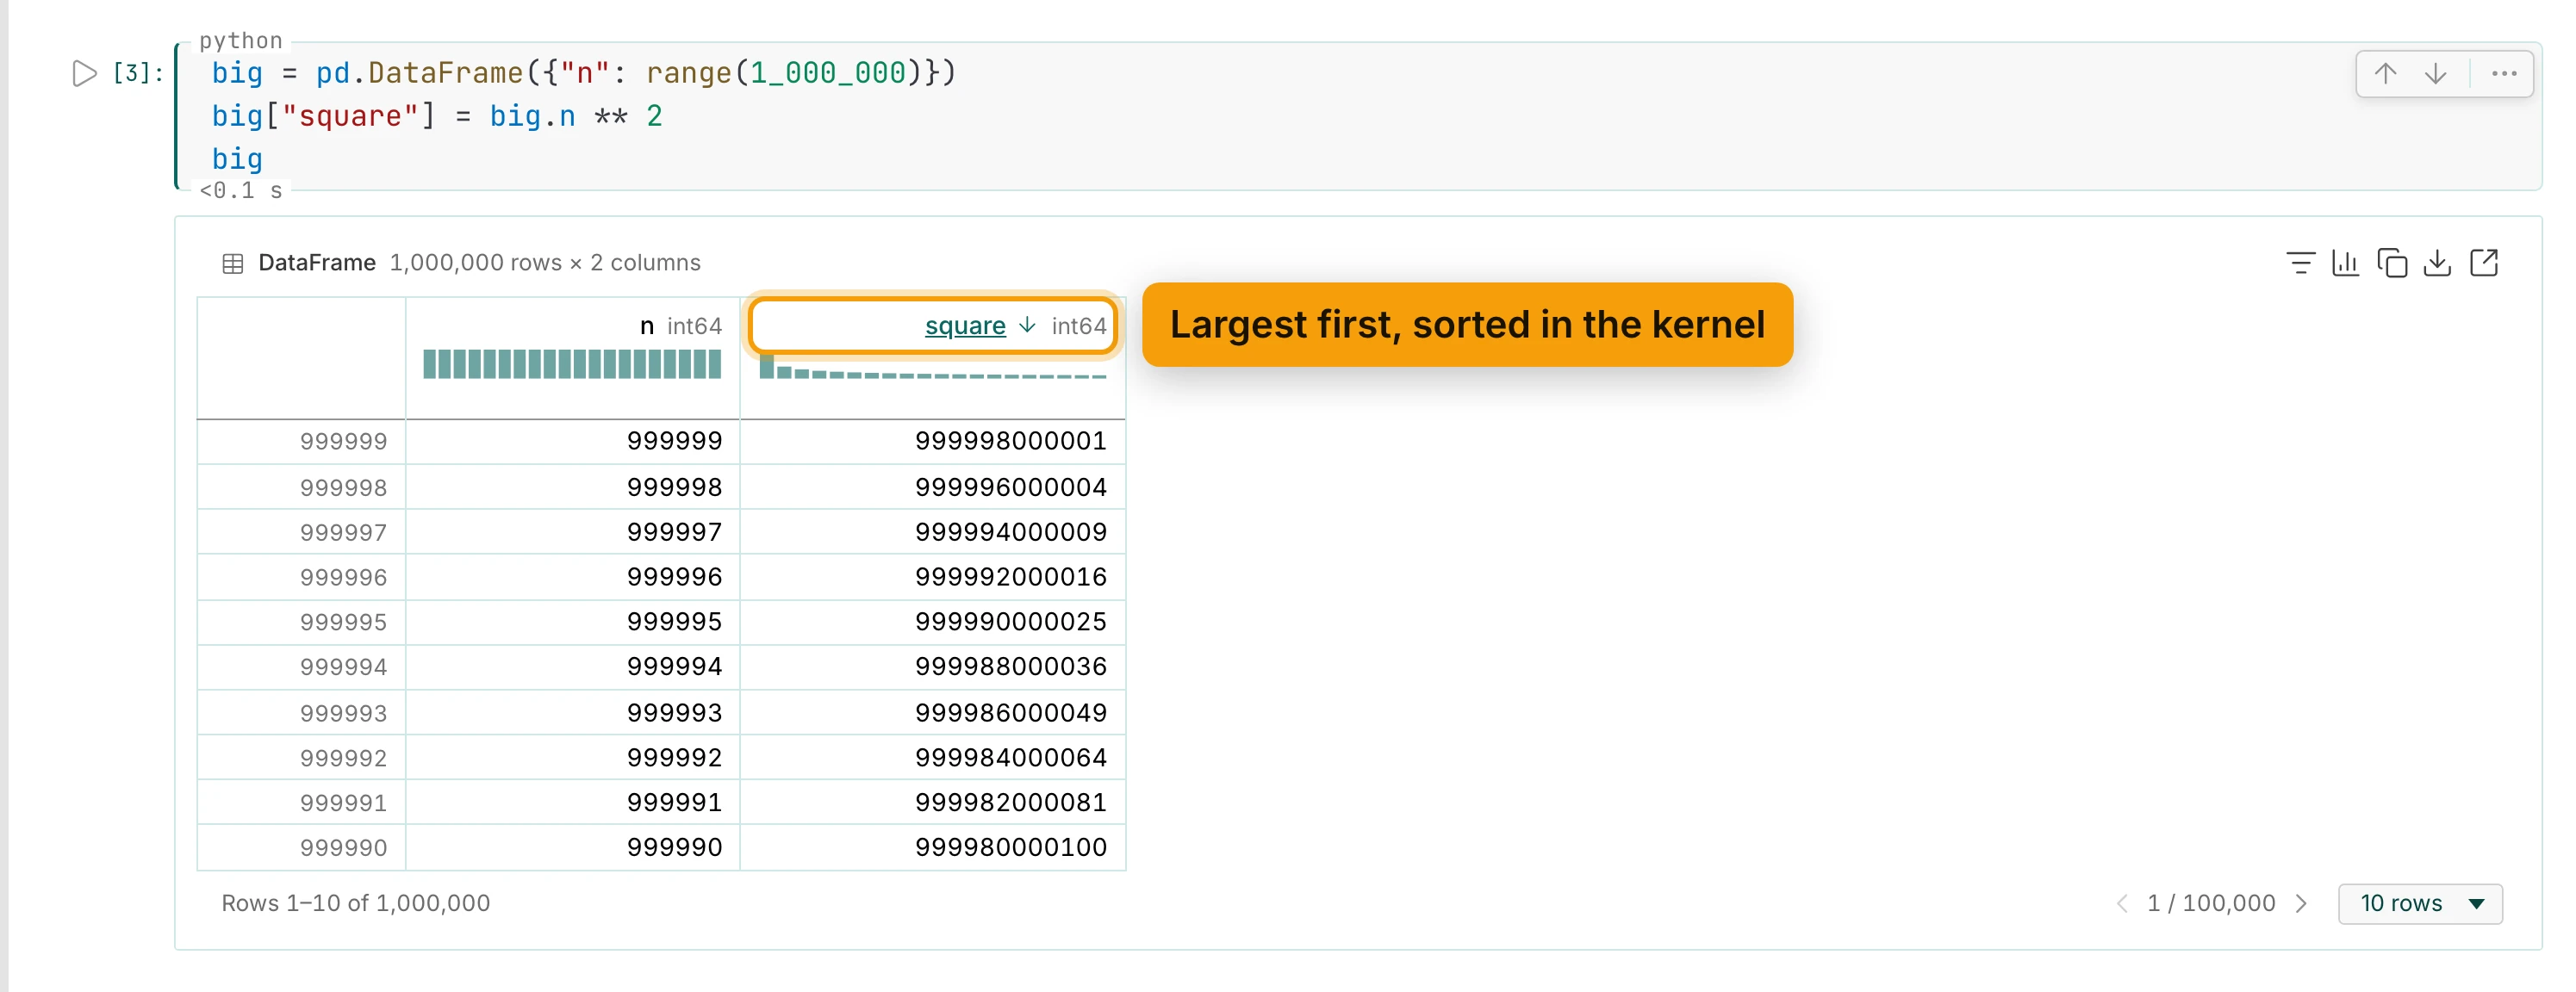Move cell down with the down arrow
Image resolution: width=2576 pixels, height=992 pixels.
pos(2436,73)
